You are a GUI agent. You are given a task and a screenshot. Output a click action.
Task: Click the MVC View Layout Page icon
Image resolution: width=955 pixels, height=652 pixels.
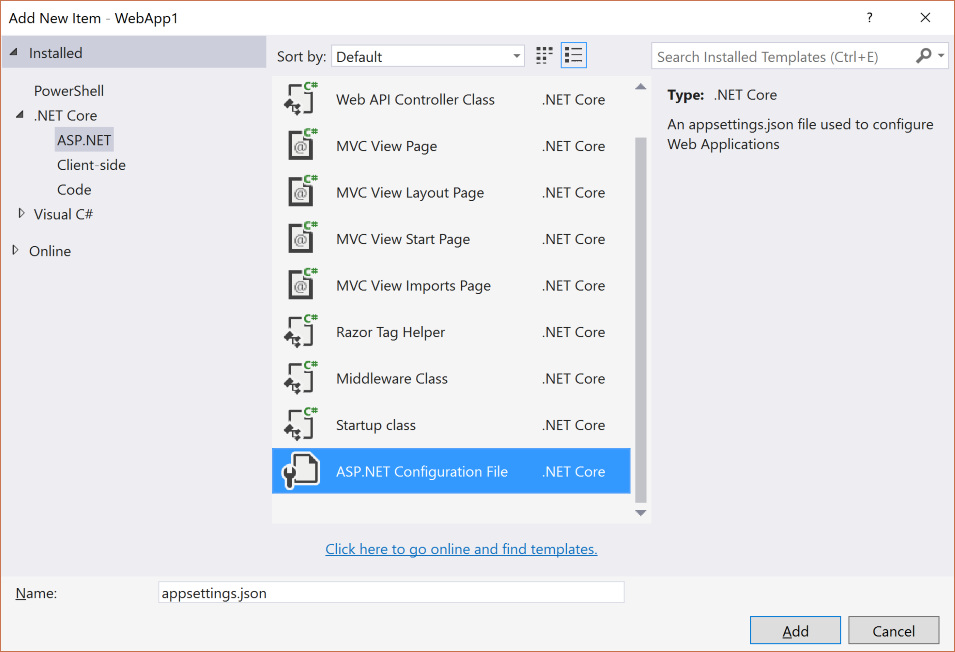pos(301,192)
